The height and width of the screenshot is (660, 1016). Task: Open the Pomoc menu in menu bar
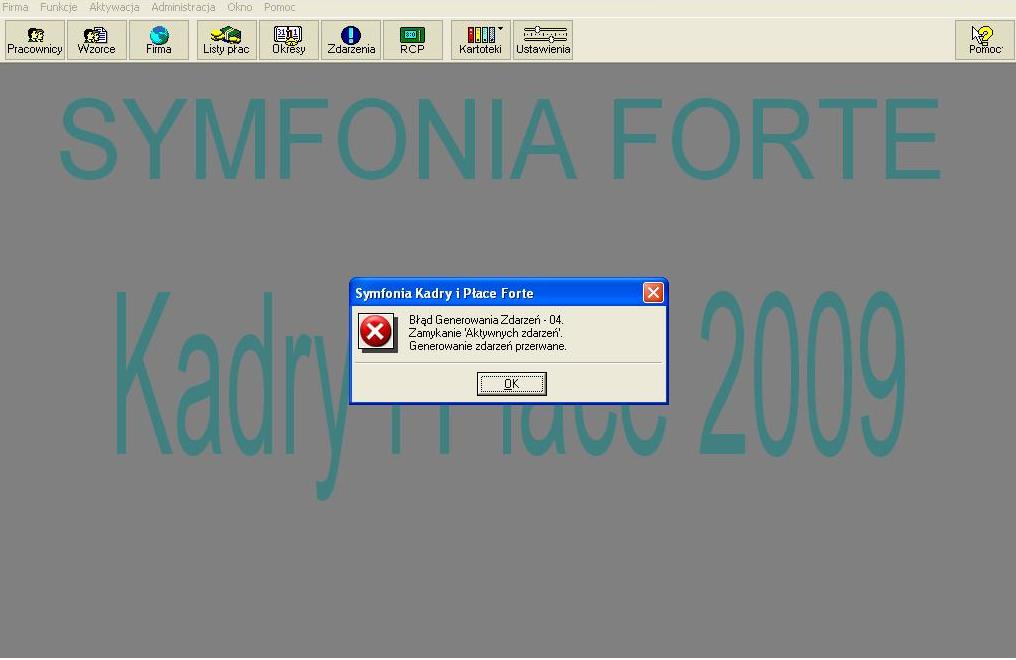click(x=279, y=7)
